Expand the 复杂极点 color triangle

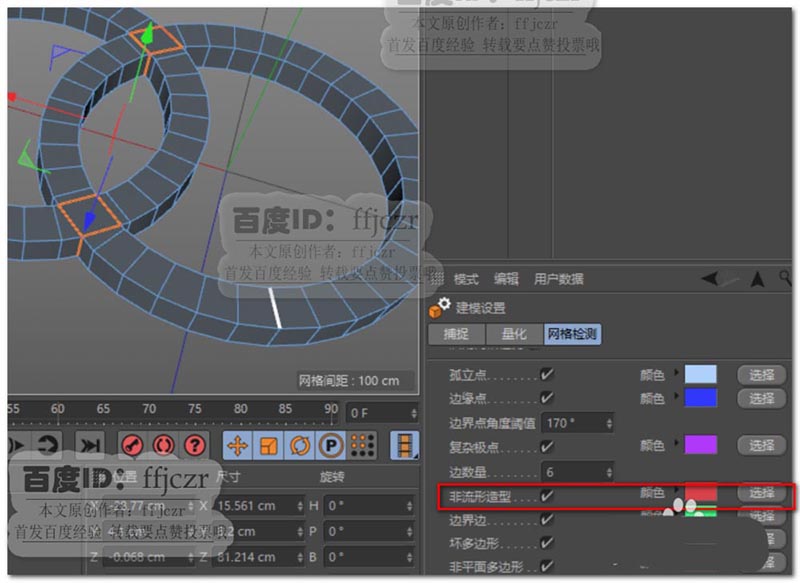click(676, 442)
